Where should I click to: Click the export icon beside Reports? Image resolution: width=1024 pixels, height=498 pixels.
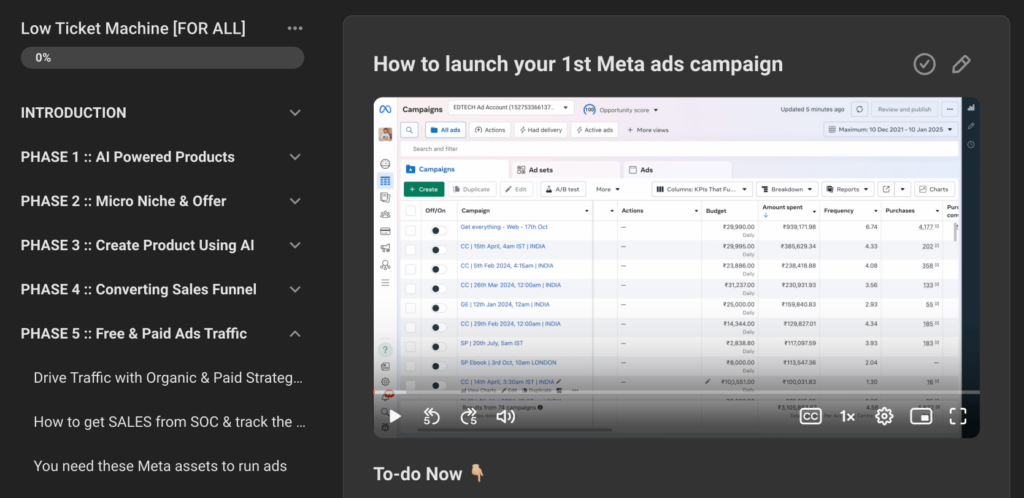pos(886,189)
